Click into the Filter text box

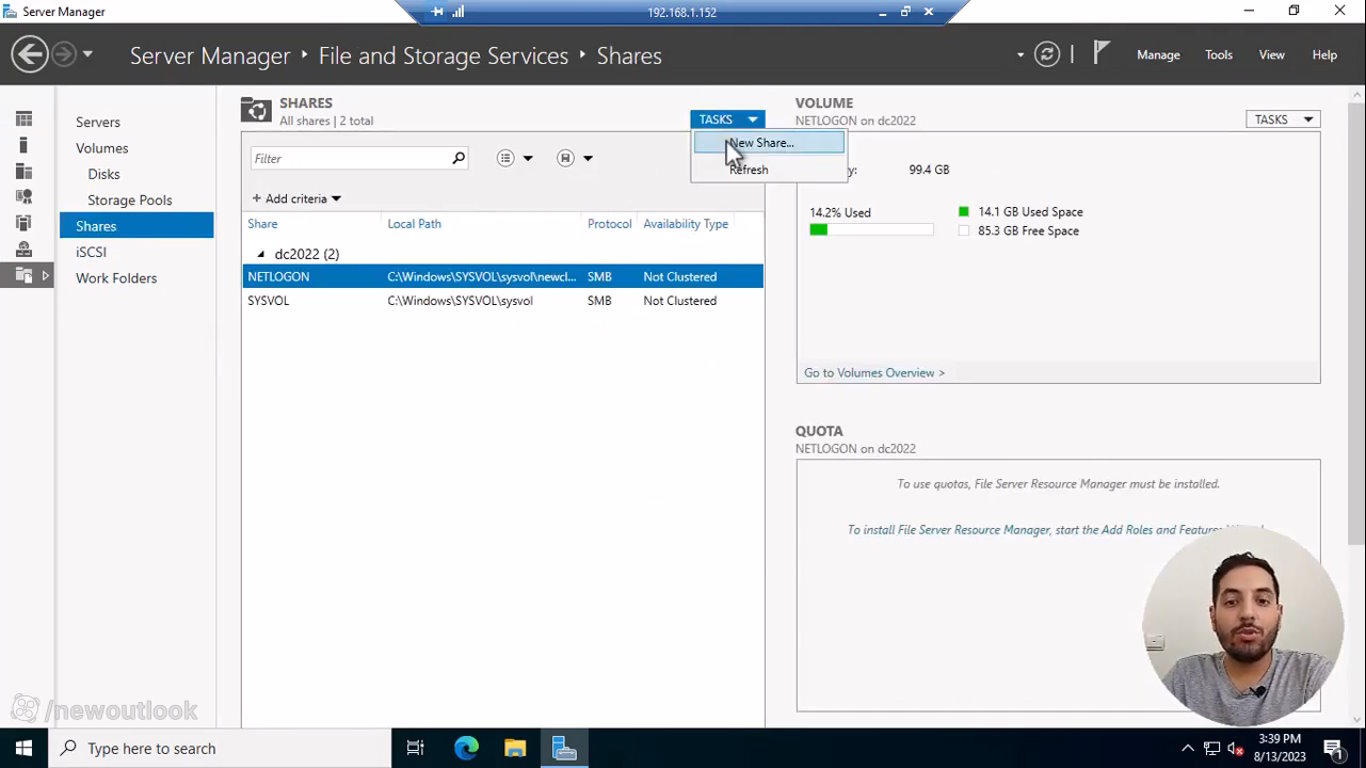(x=350, y=158)
